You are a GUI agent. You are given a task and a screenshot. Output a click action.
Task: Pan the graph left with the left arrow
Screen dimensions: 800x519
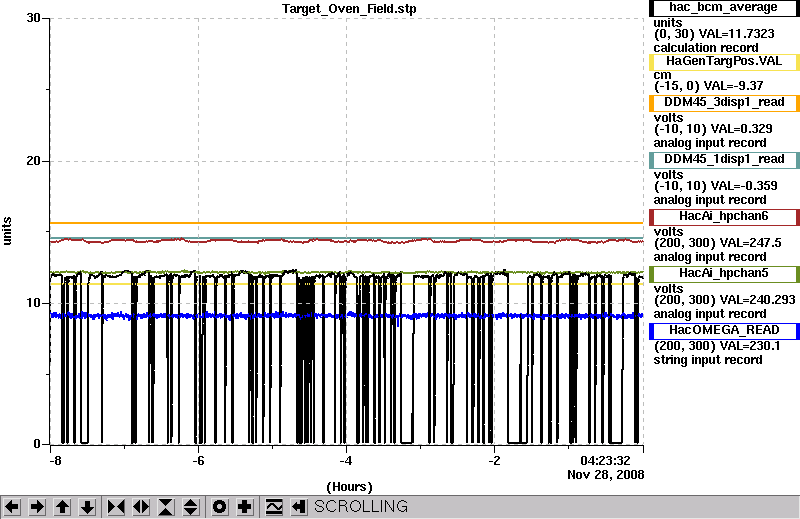(x=12, y=507)
